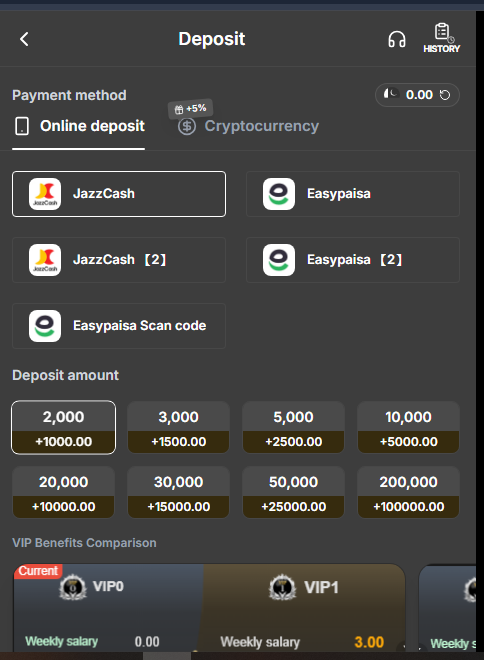Click the JazzCash logo icon
This screenshot has height=660, width=484.
click(x=45, y=194)
